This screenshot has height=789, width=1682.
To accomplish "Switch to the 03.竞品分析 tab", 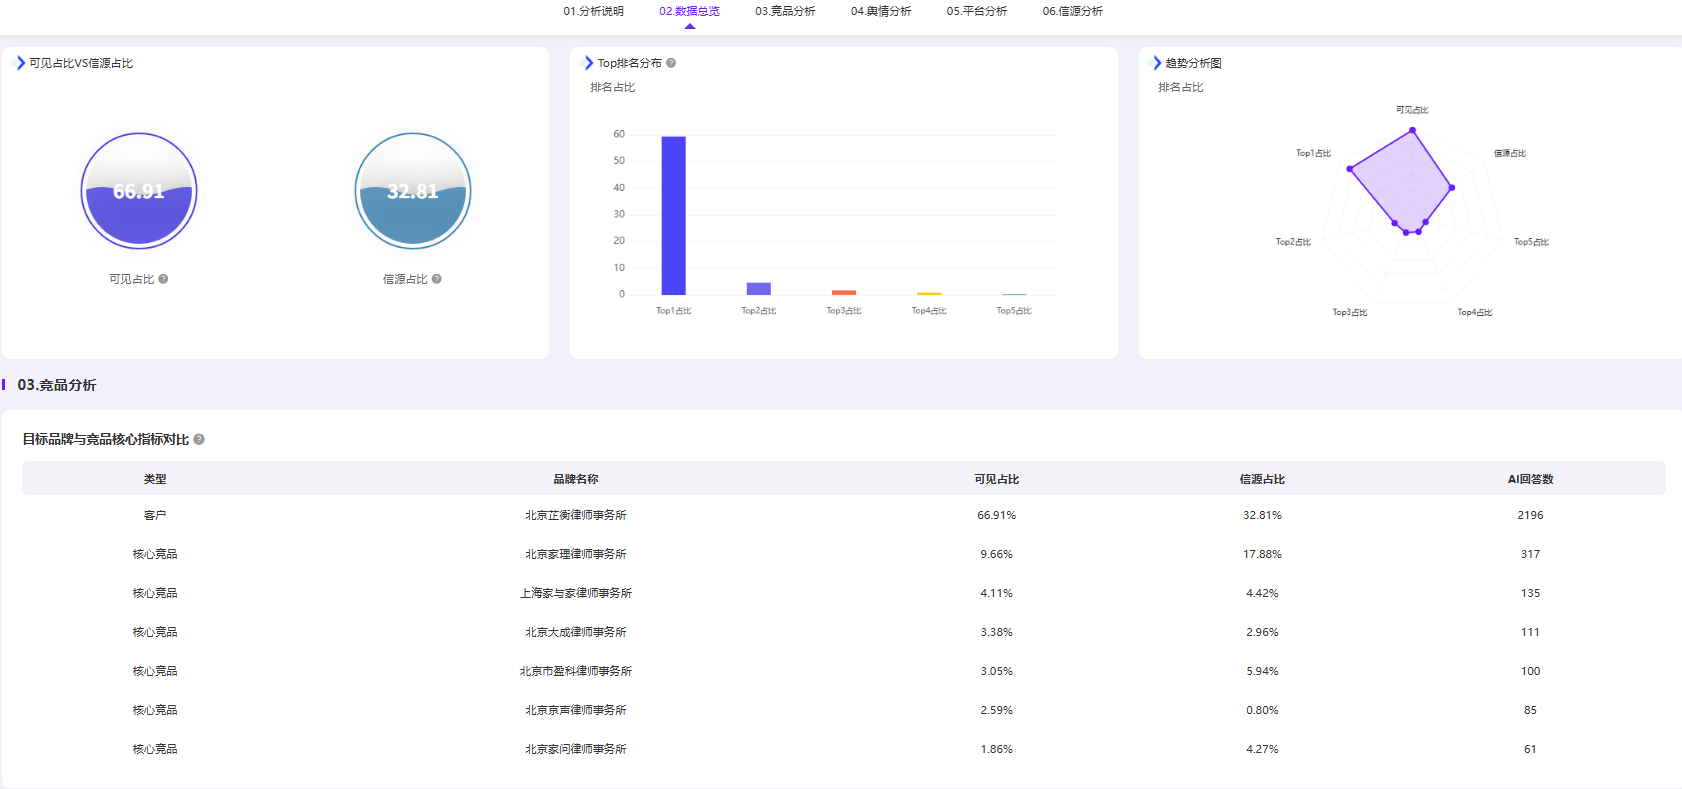I will (785, 11).
